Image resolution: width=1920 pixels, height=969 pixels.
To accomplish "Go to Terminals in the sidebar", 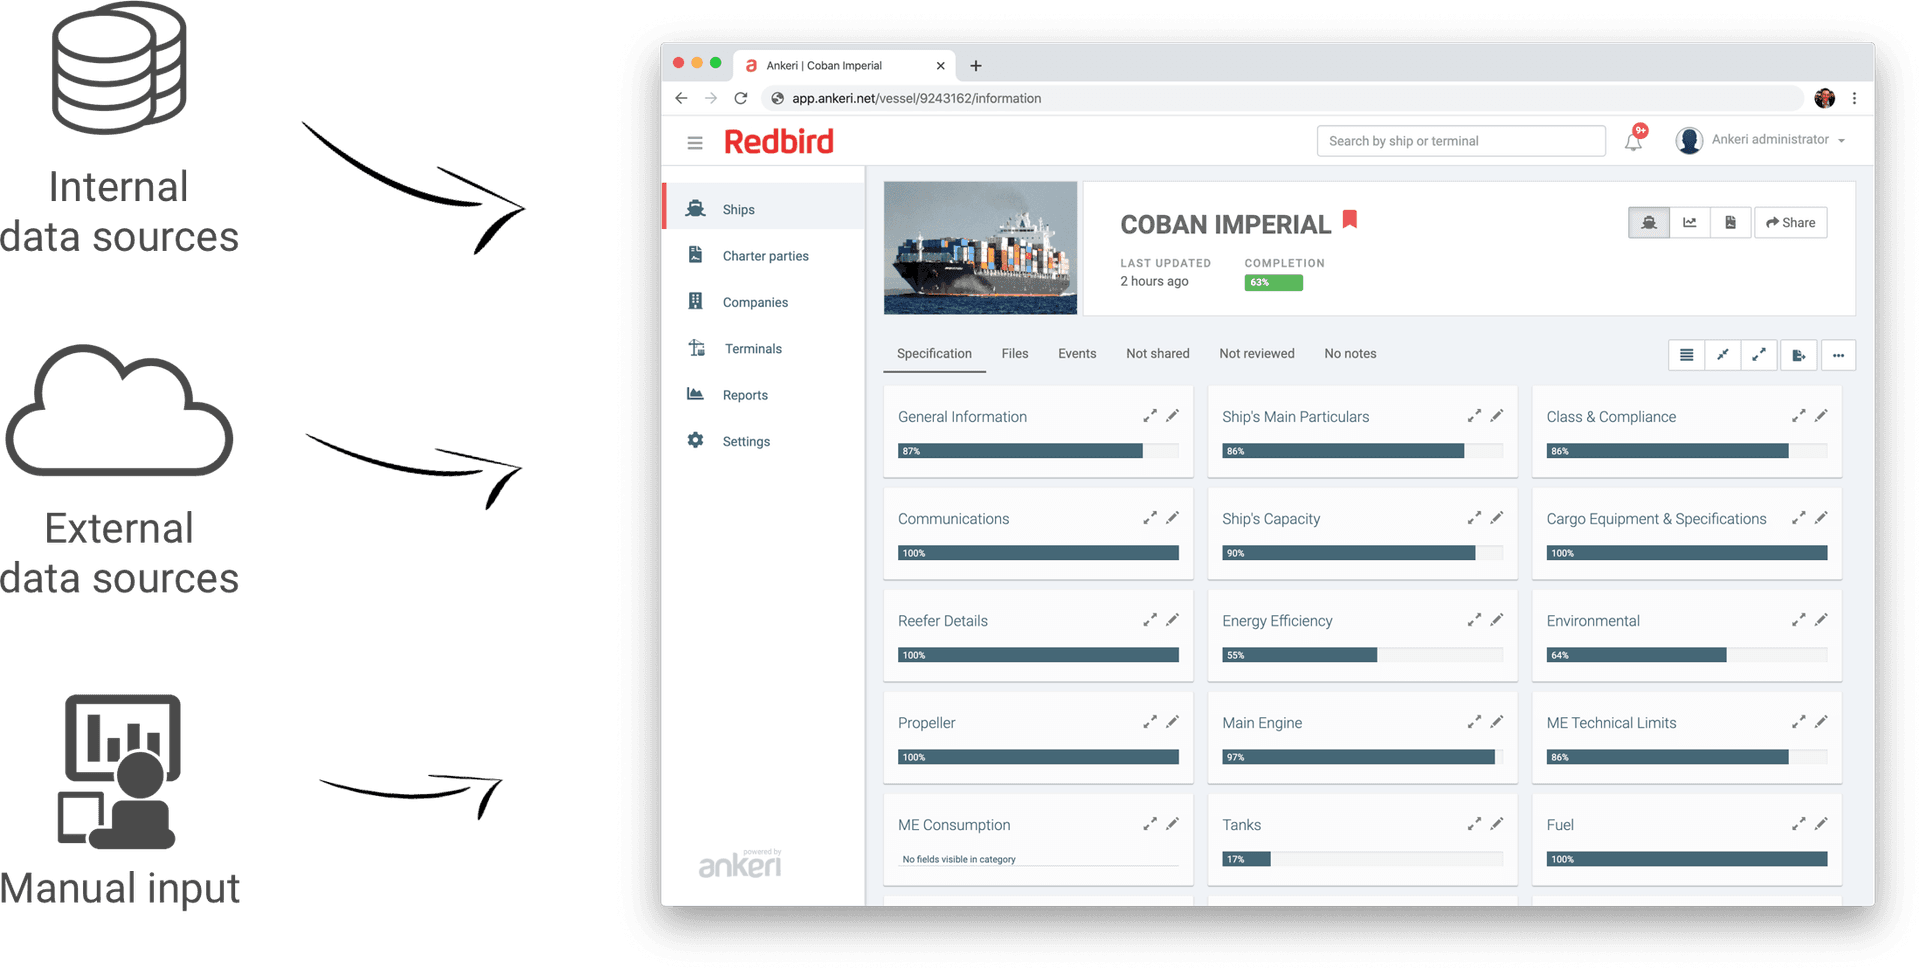I will click(764, 349).
